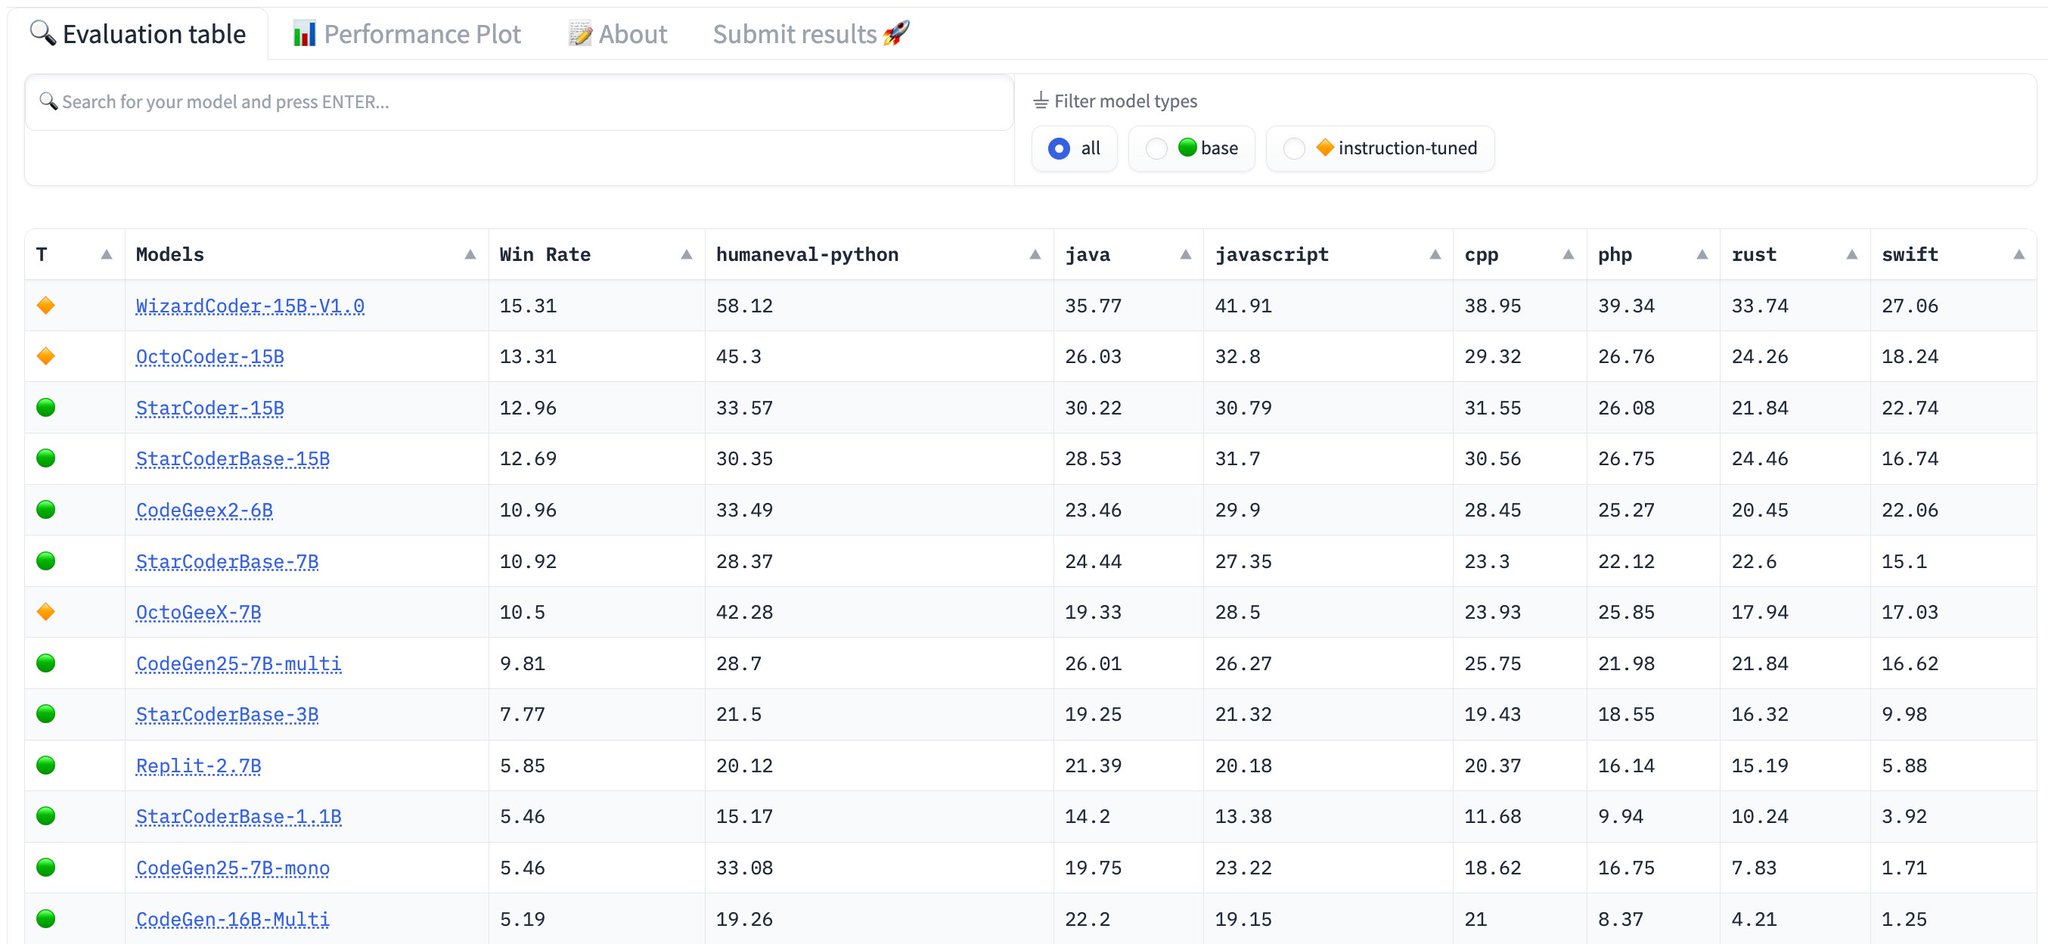Sort by the java column arrow
This screenshot has width=2048, height=944.
click(x=1185, y=255)
